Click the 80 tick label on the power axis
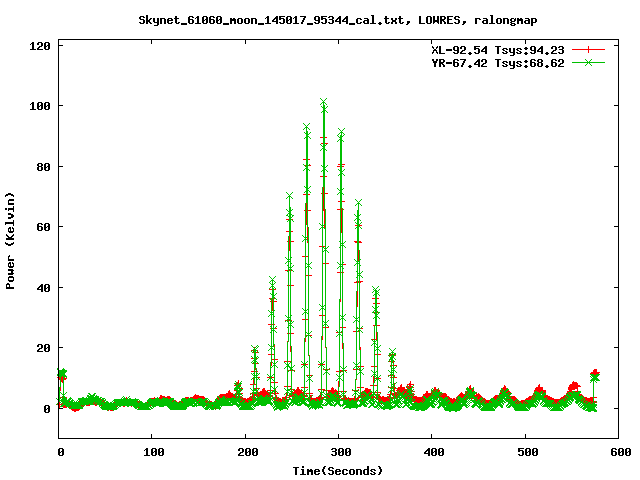This screenshot has height=480, width=640. [43, 166]
